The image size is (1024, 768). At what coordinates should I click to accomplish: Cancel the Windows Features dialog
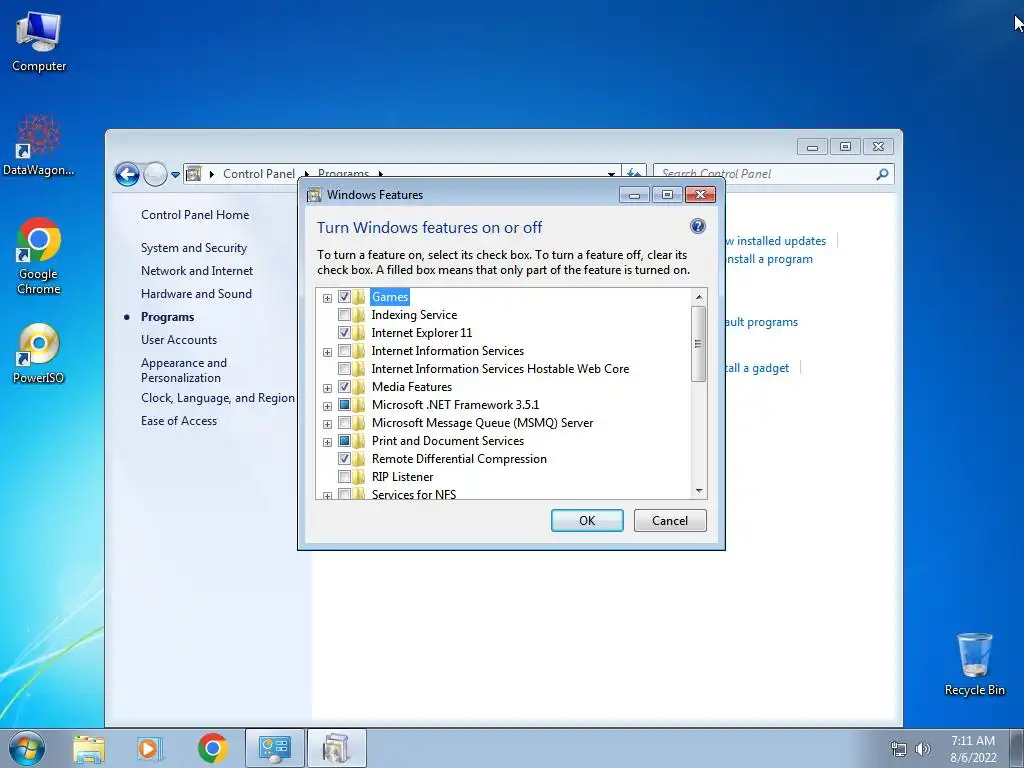click(670, 520)
